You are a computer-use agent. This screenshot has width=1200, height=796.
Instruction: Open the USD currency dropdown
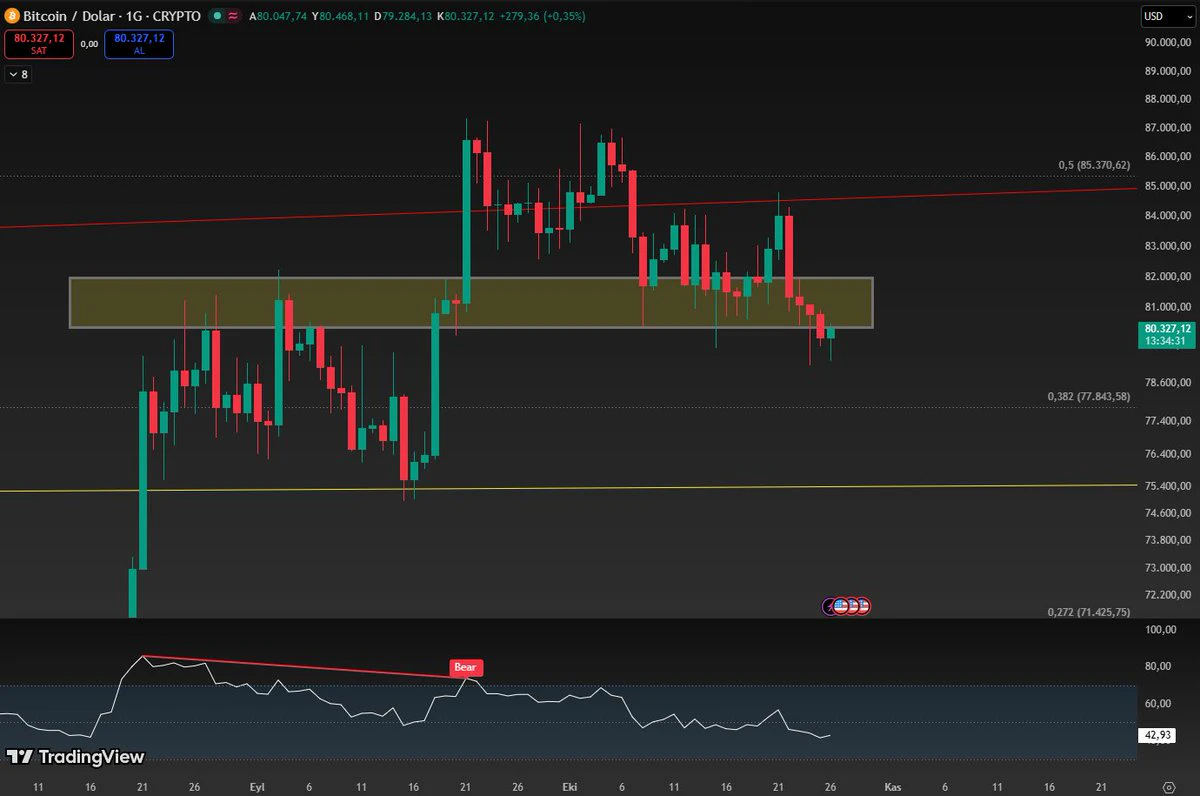[x=1168, y=16]
